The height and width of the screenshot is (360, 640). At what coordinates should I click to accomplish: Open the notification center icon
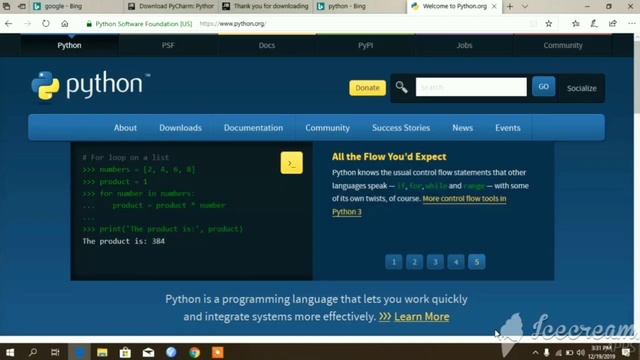pyautogui.click(x=626, y=352)
